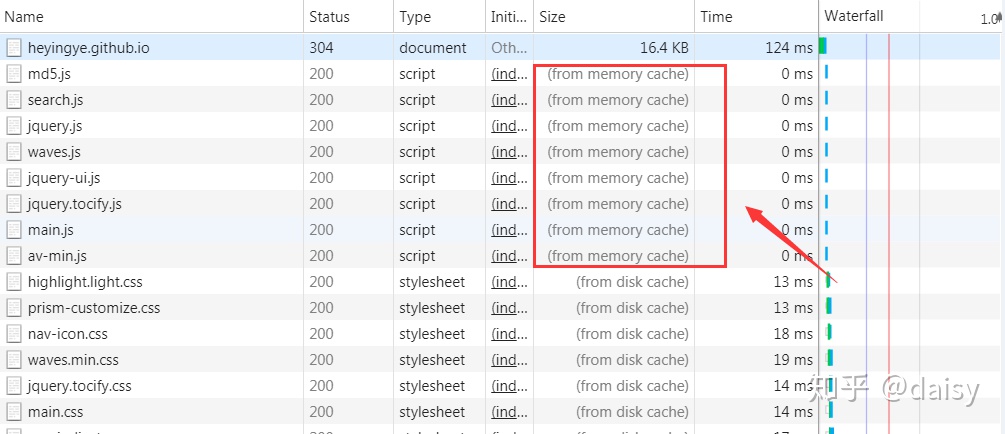Sort by the Type column header
The height and width of the screenshot is (434, 1005).
tap(415, 17)
